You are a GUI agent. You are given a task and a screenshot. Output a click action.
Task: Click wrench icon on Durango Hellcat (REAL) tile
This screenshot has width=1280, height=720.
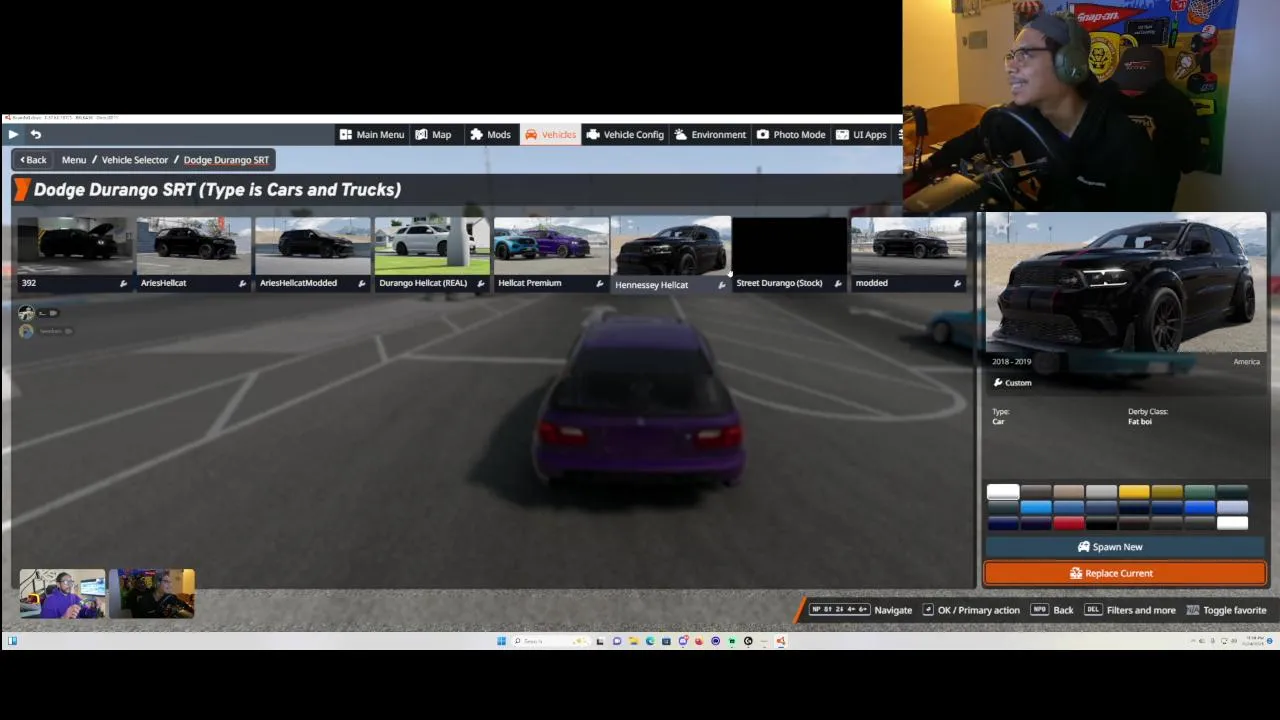point(481,284)
